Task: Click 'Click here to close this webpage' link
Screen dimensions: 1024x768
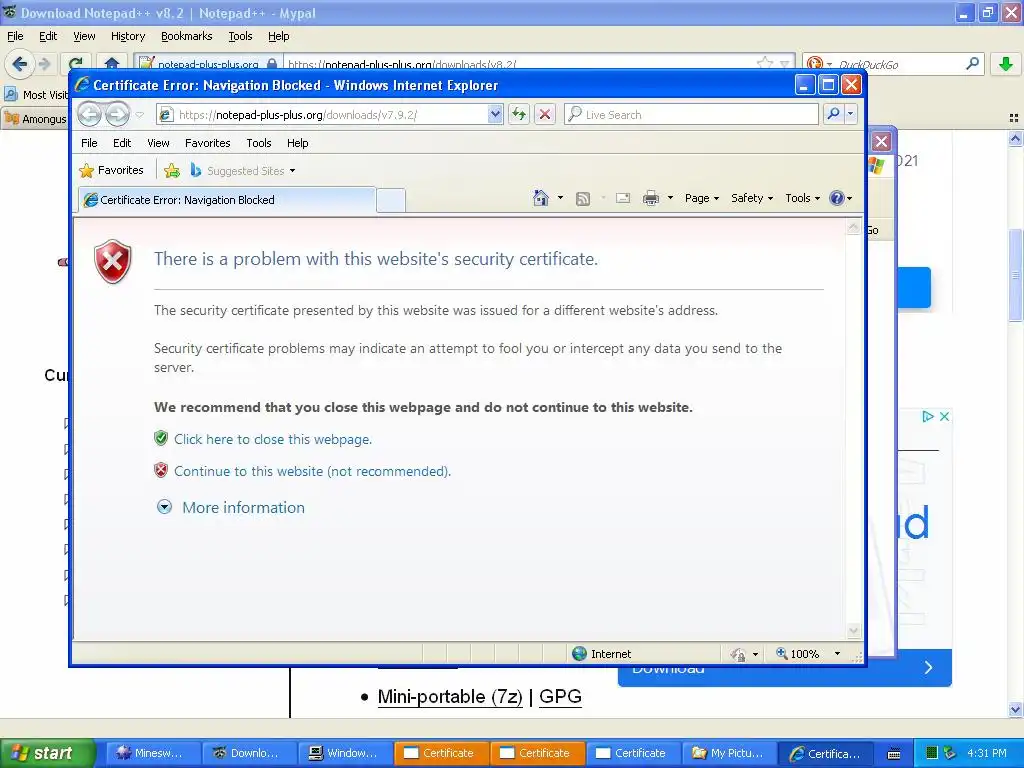Action: tap(273, 440)
